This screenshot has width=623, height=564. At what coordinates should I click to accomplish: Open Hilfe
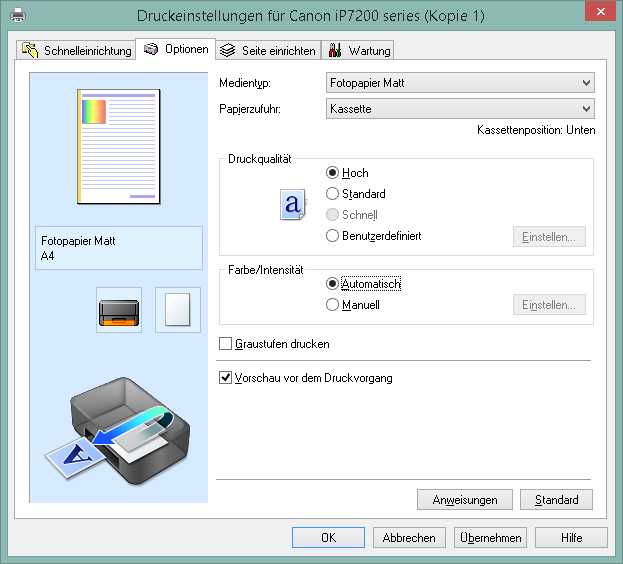coord(571,538)
